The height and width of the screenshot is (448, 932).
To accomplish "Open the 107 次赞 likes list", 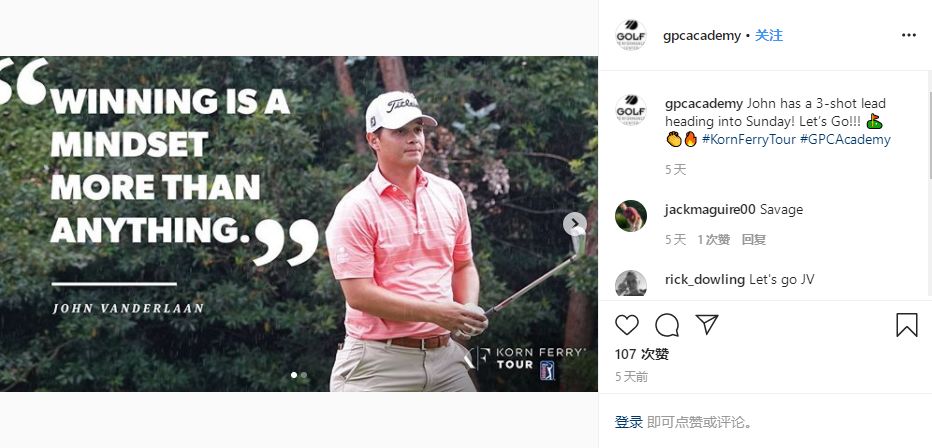I will [x=642, y=355].
